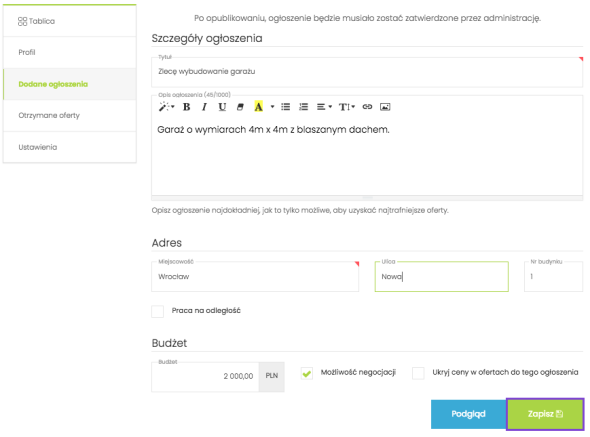The image size is (590, 437).
Task: Apply the yellow highlight color A
Action: click(259, 107)
